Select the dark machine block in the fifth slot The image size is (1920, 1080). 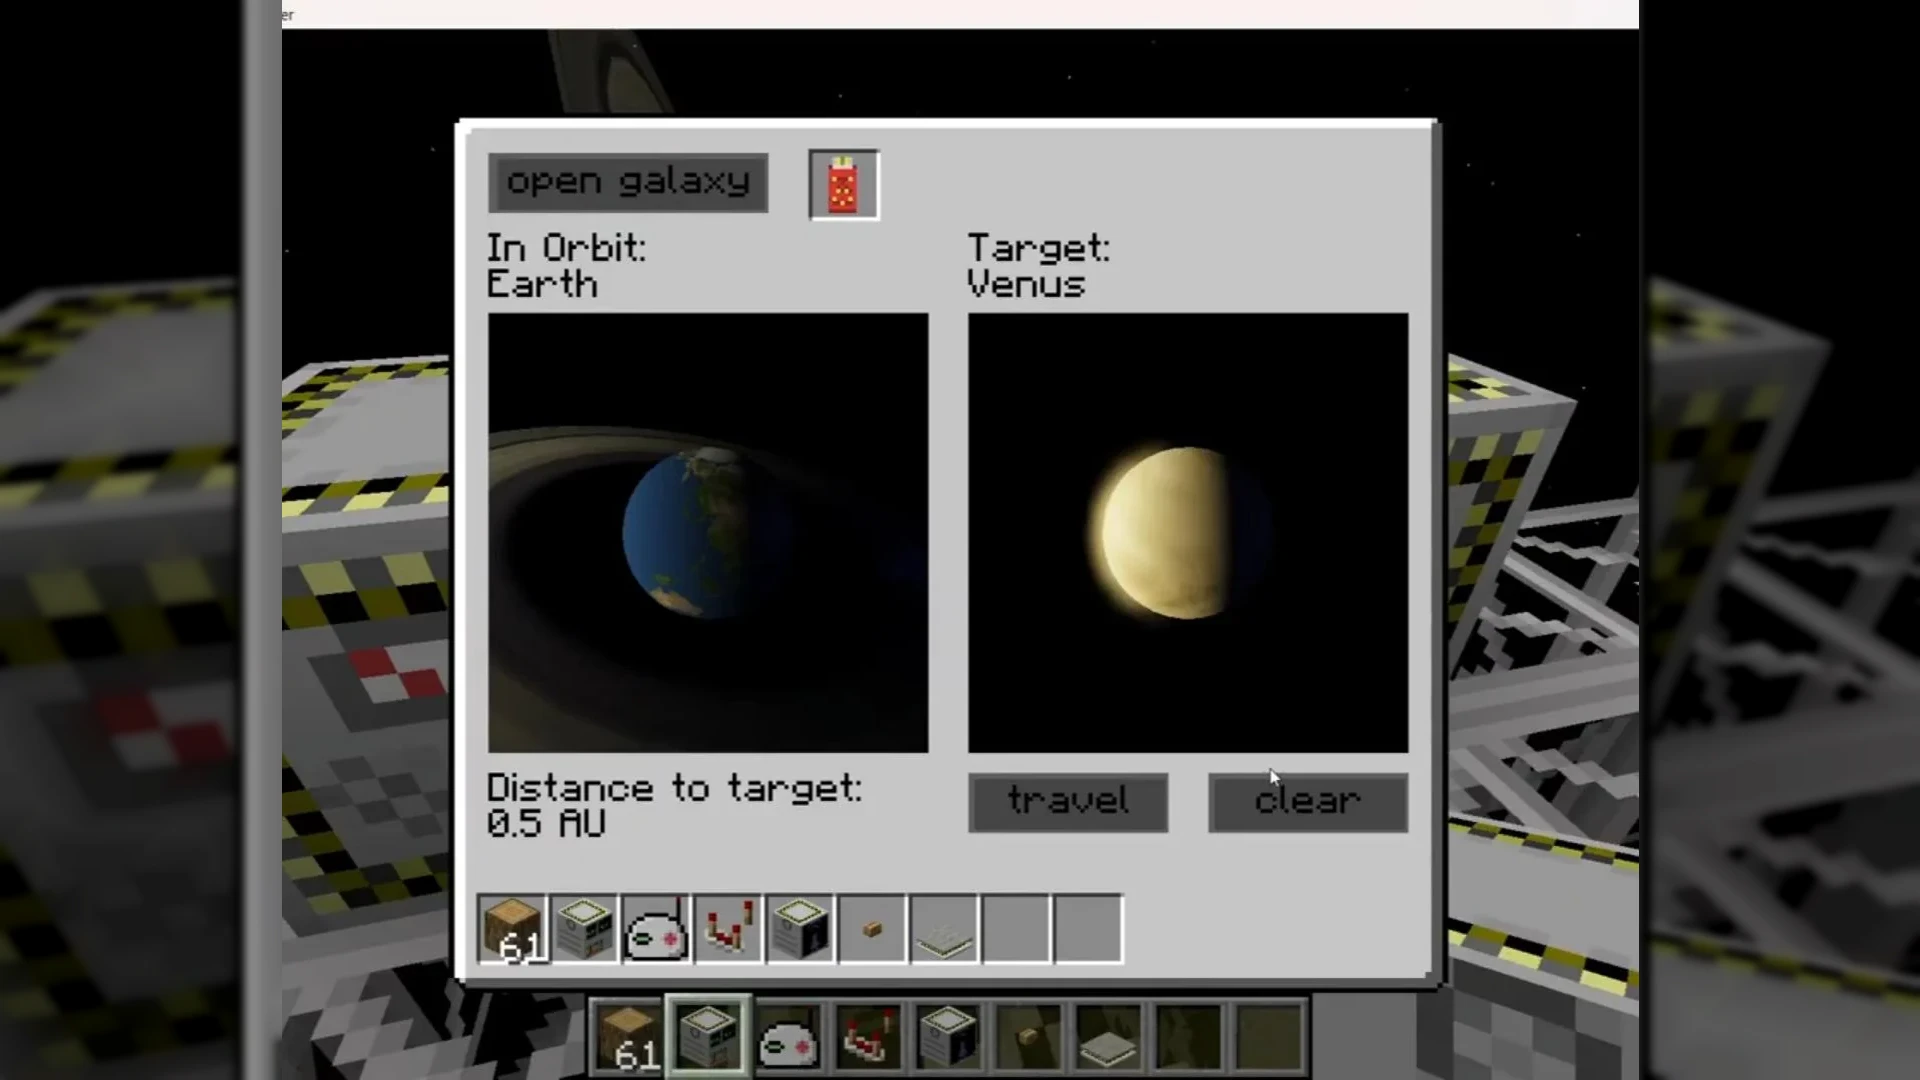800,930
